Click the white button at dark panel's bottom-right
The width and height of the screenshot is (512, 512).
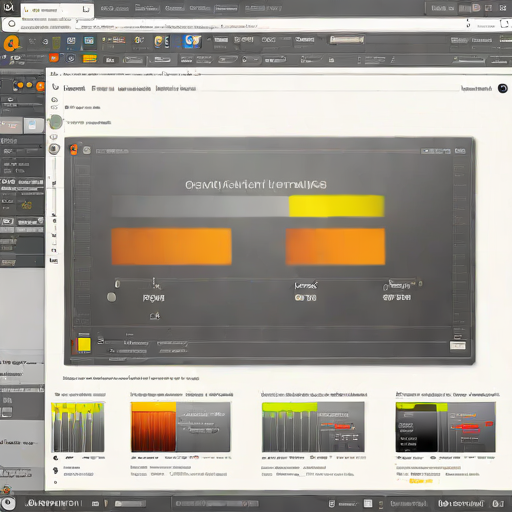click(458, 346)
